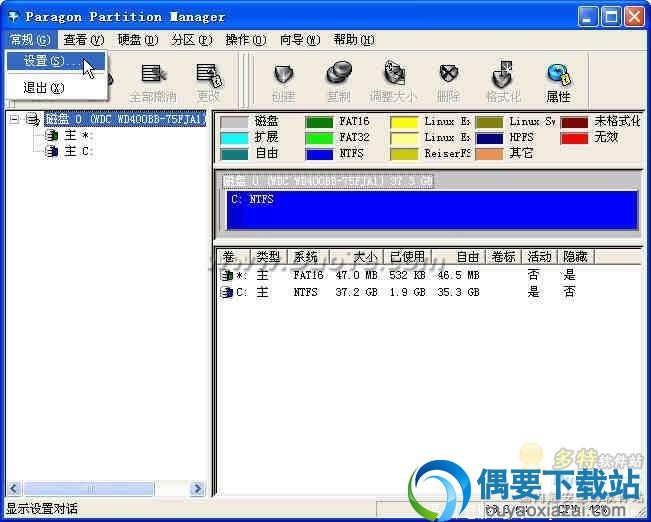Click the volume icon in the FAT16 table row
This screenshot has width=651, height=522.
(227, 275)
